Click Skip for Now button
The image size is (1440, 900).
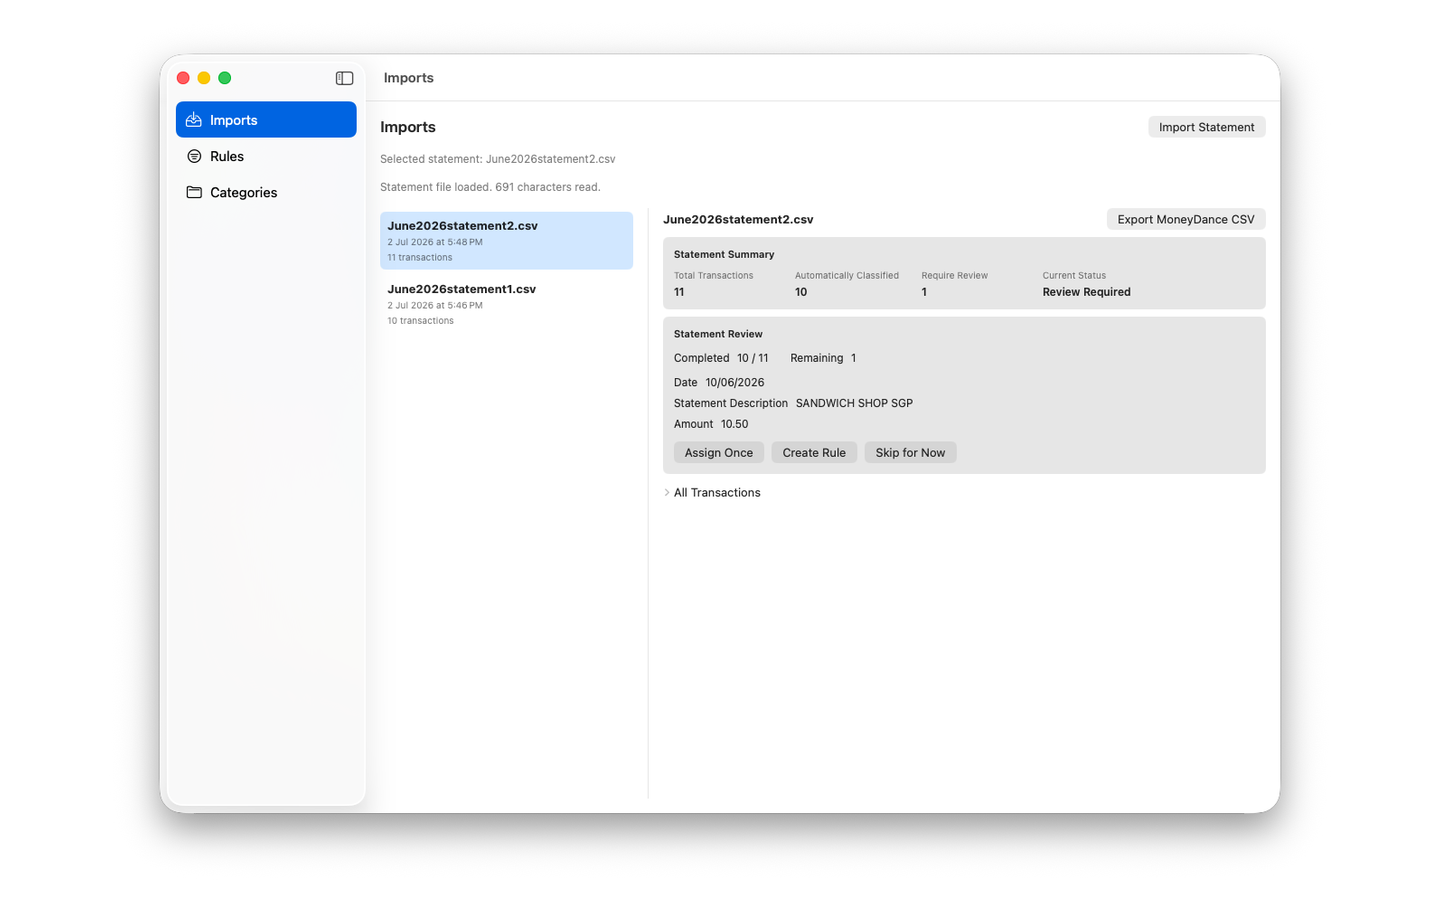910,453
